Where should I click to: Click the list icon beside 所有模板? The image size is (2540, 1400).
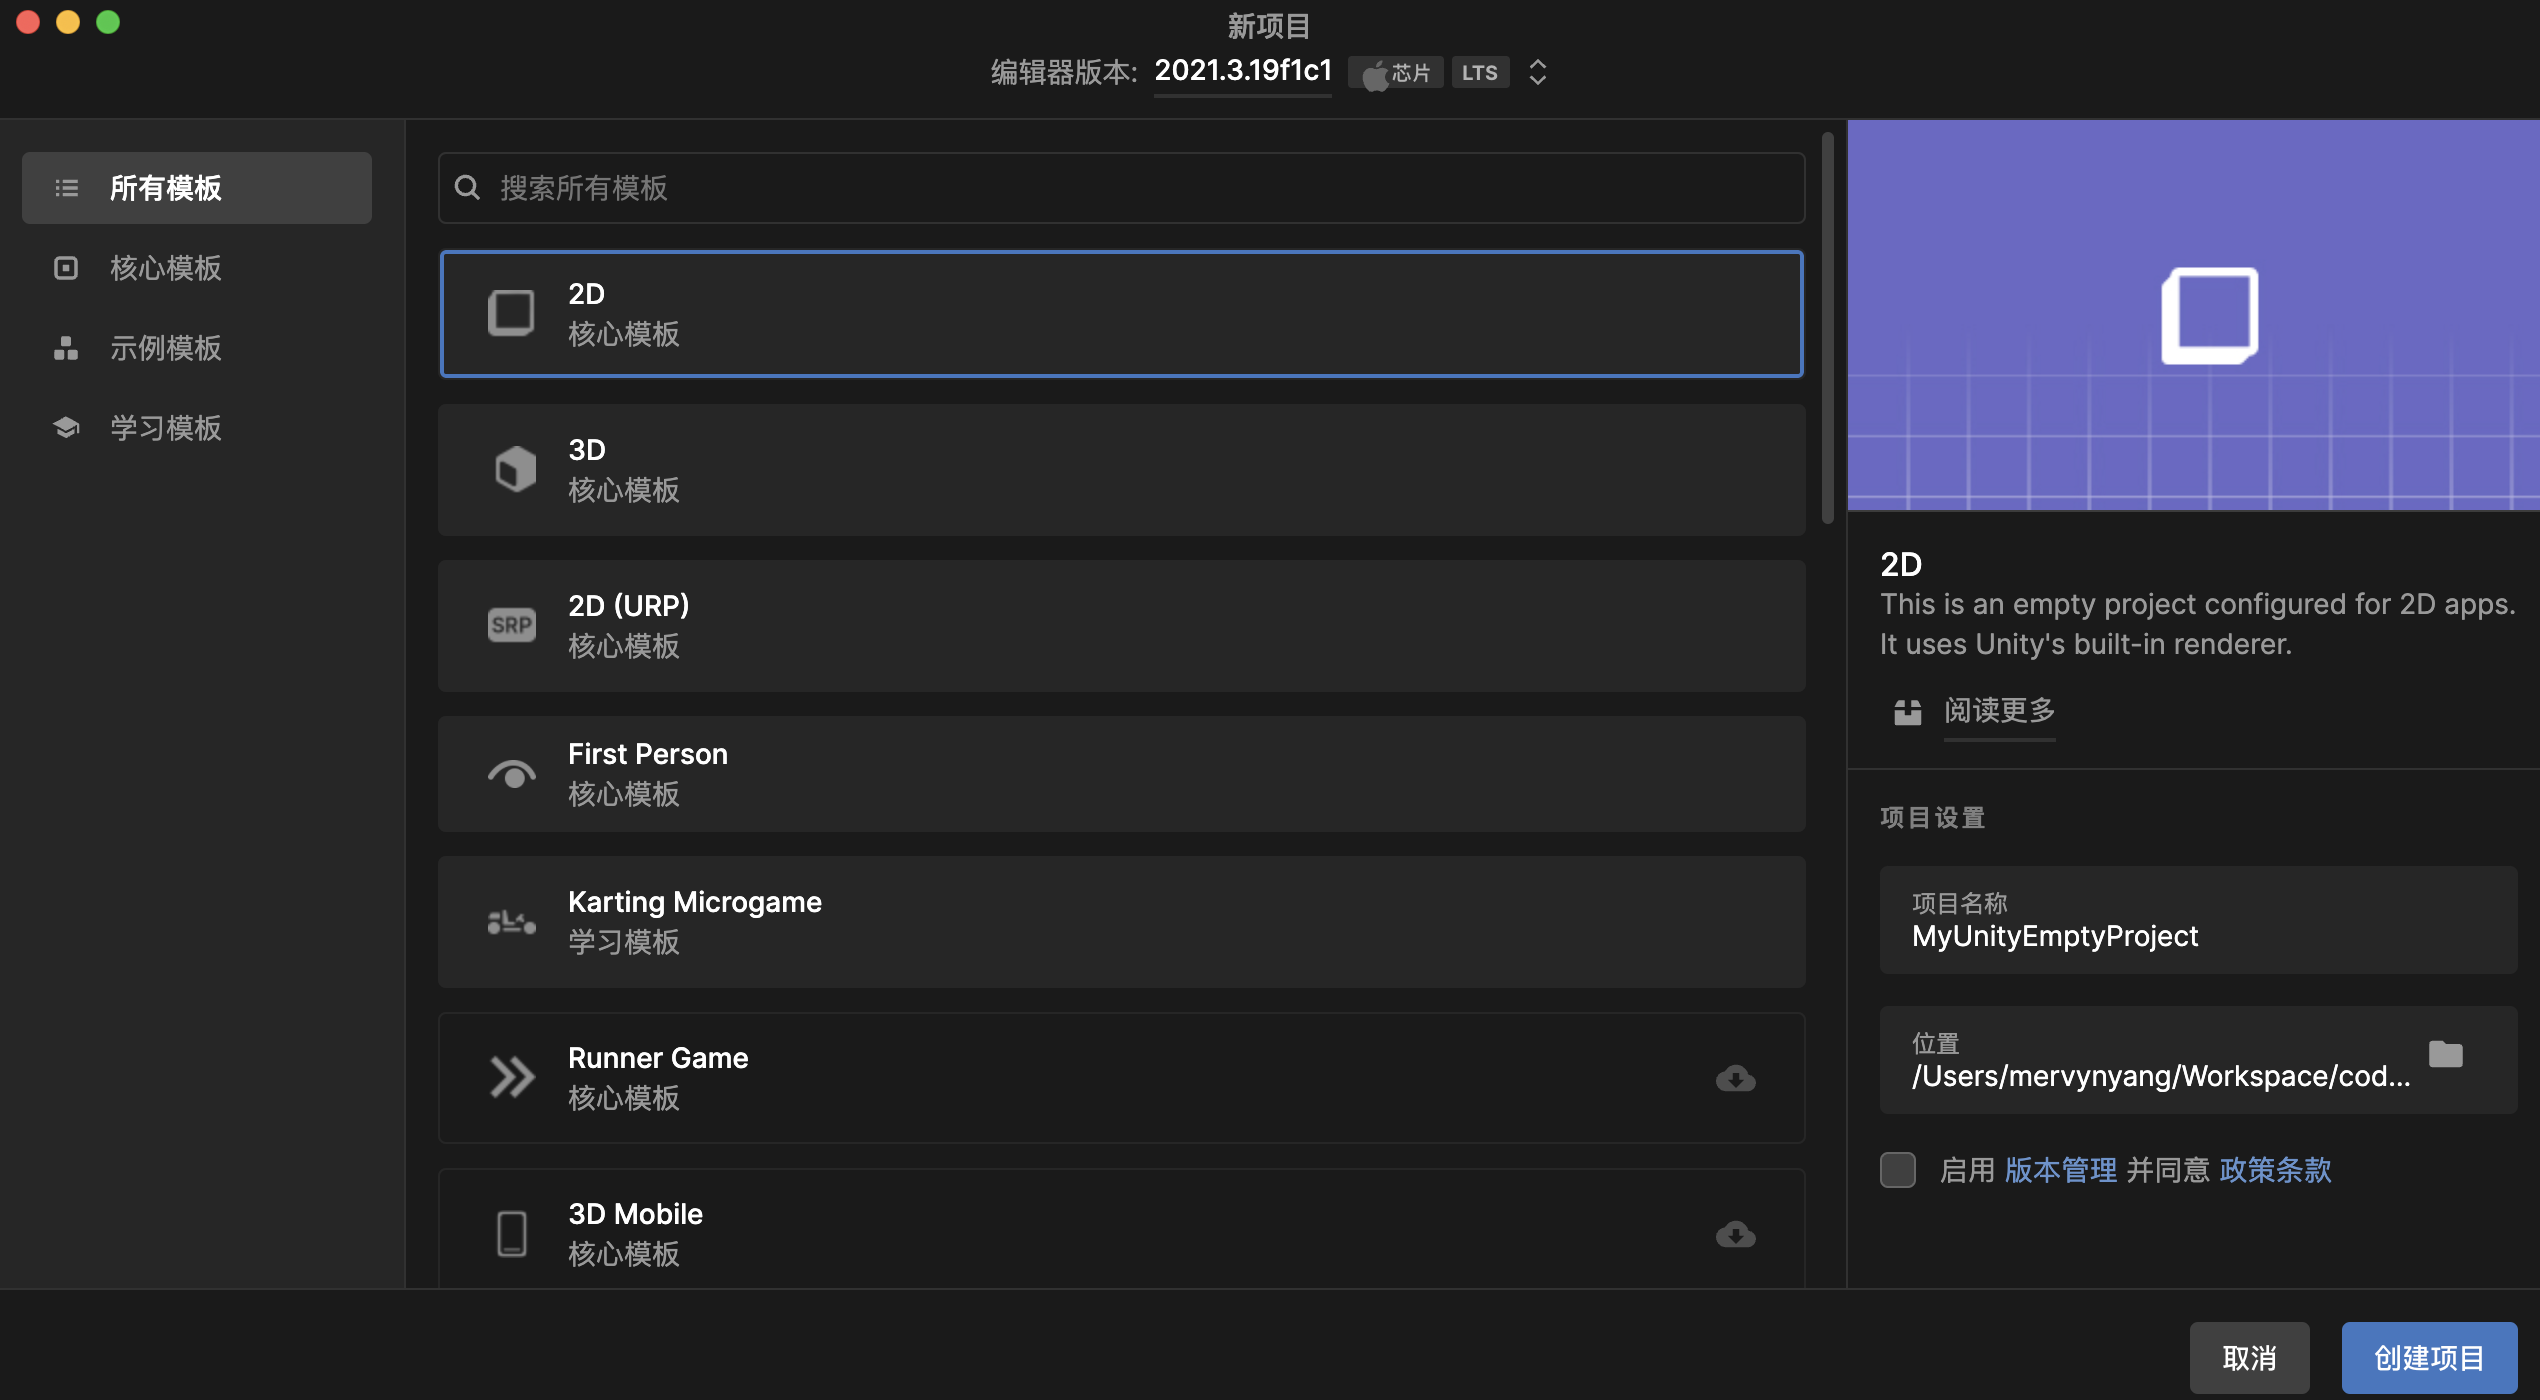66,188
